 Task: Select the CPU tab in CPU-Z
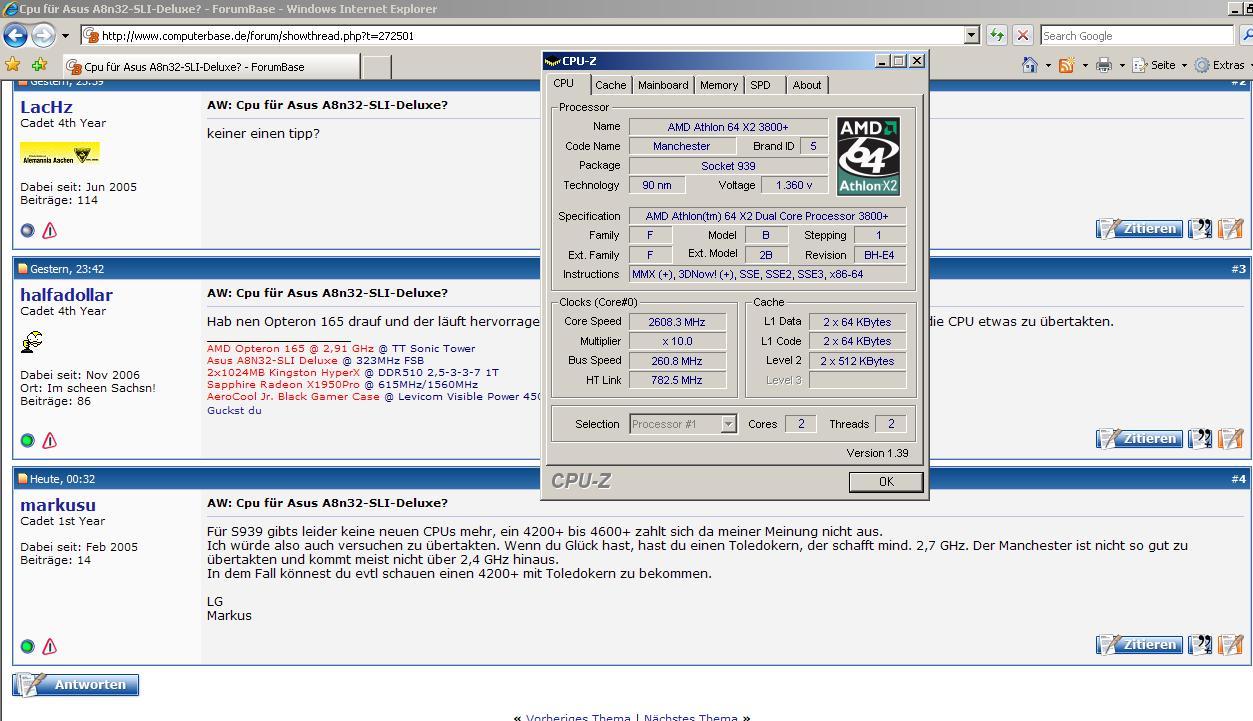click(x=564, y=84)
